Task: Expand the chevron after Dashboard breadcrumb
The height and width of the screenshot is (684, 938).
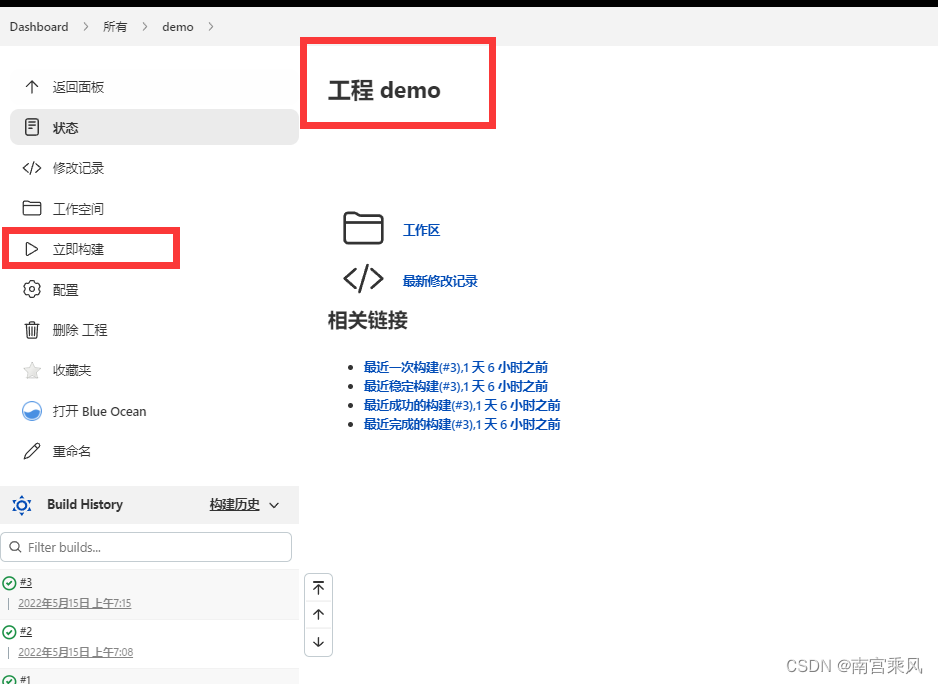Action: click(86, 26)
